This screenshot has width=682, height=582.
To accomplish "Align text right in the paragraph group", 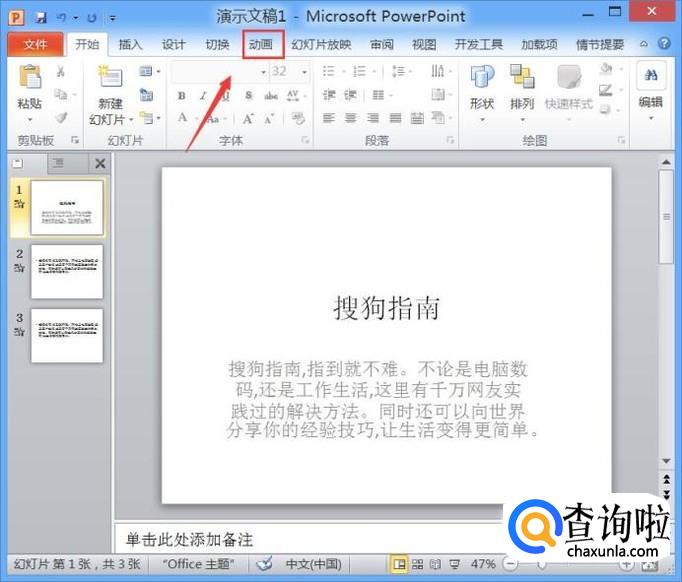I will pyautogui.click(x=373, y=118).
